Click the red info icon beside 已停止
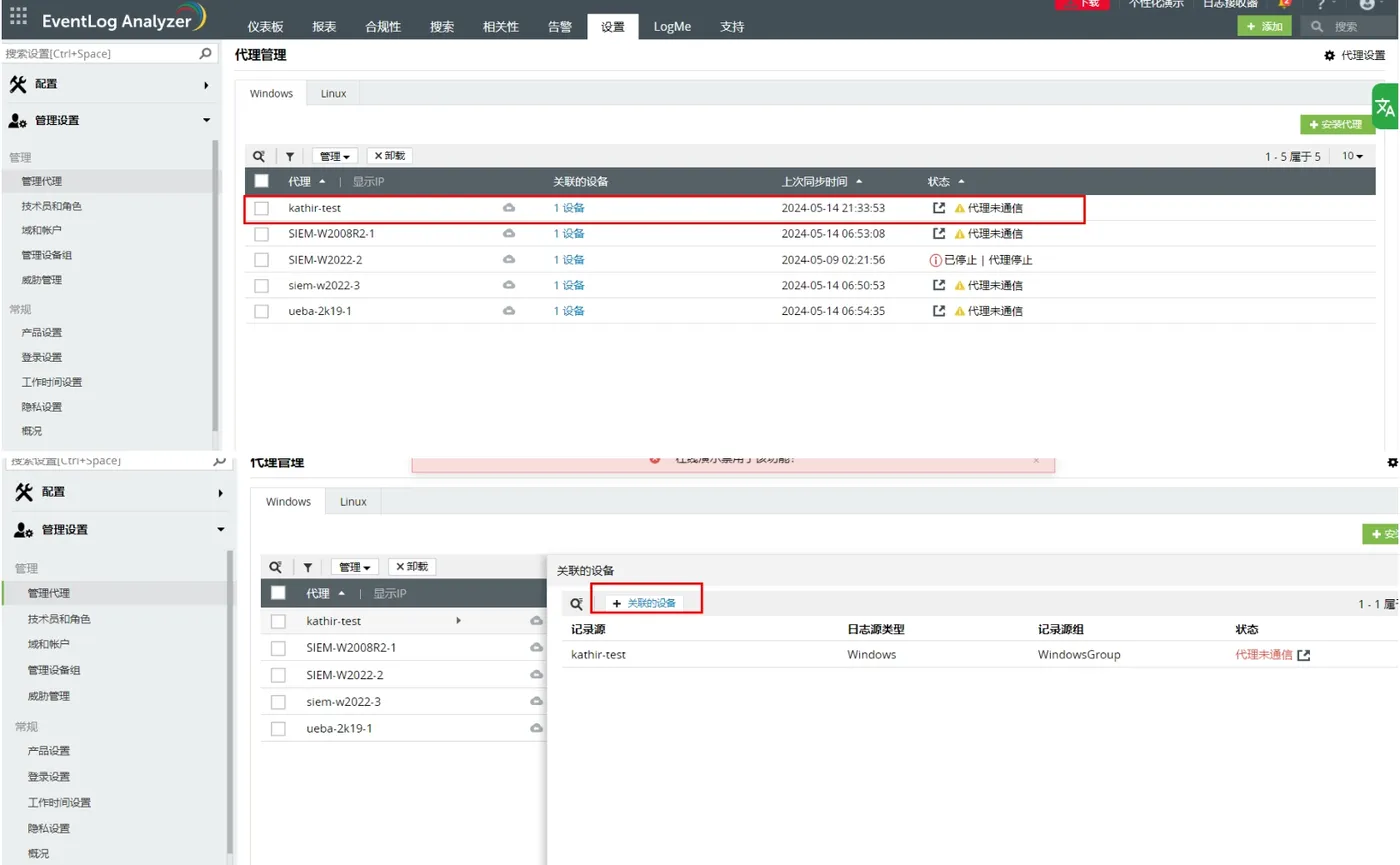The width and height of the screenshot is (1400, 865). pyautogui.click(x=935, y=260)
